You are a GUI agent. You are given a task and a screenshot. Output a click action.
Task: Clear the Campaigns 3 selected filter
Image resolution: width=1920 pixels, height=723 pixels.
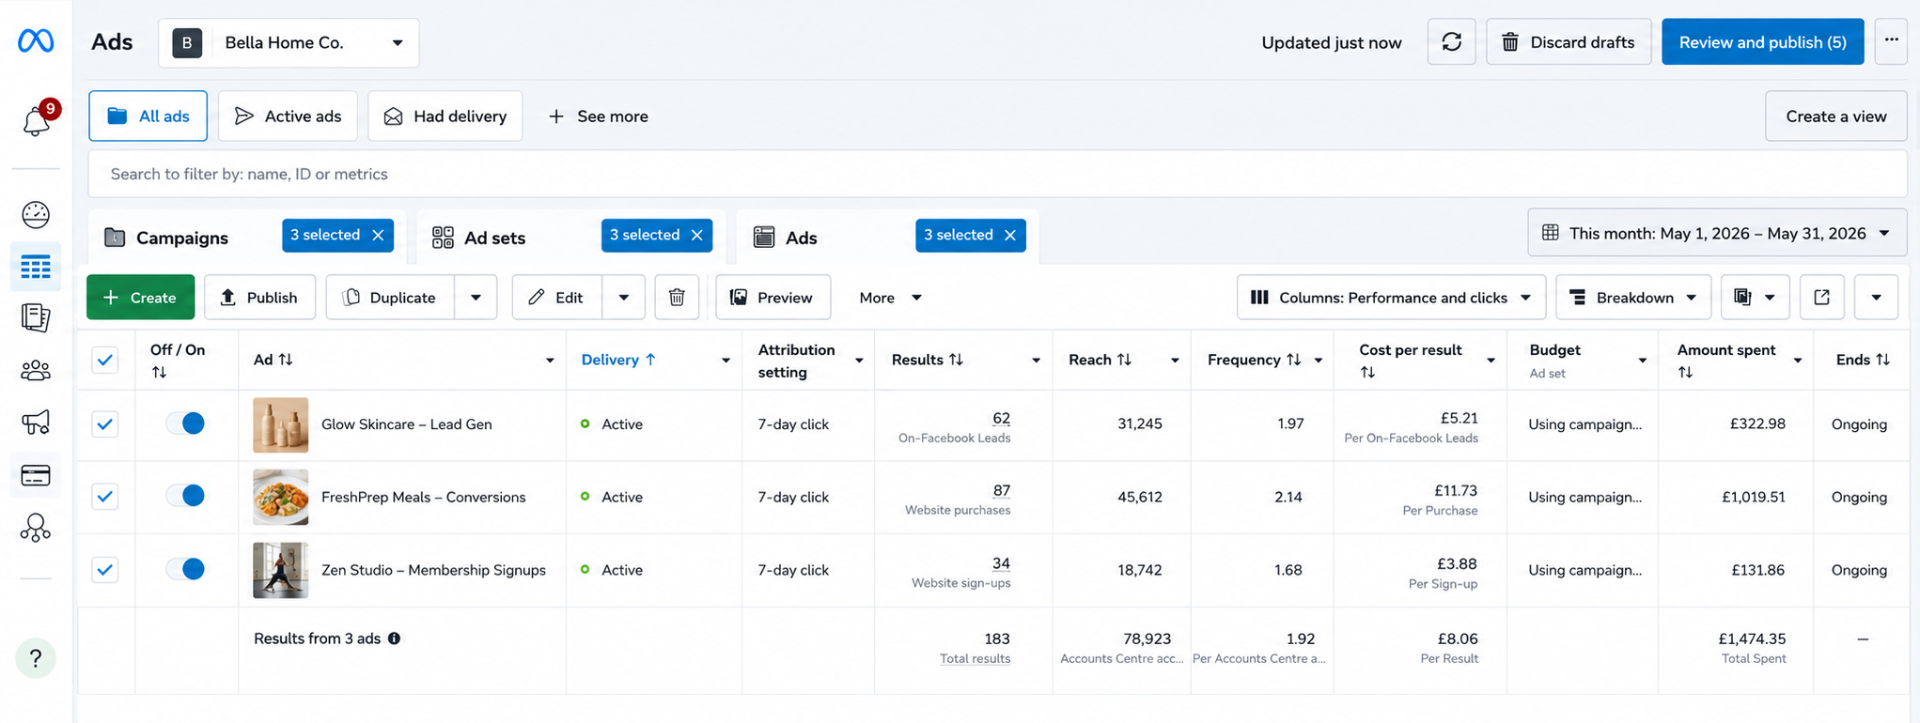[378, 235]
